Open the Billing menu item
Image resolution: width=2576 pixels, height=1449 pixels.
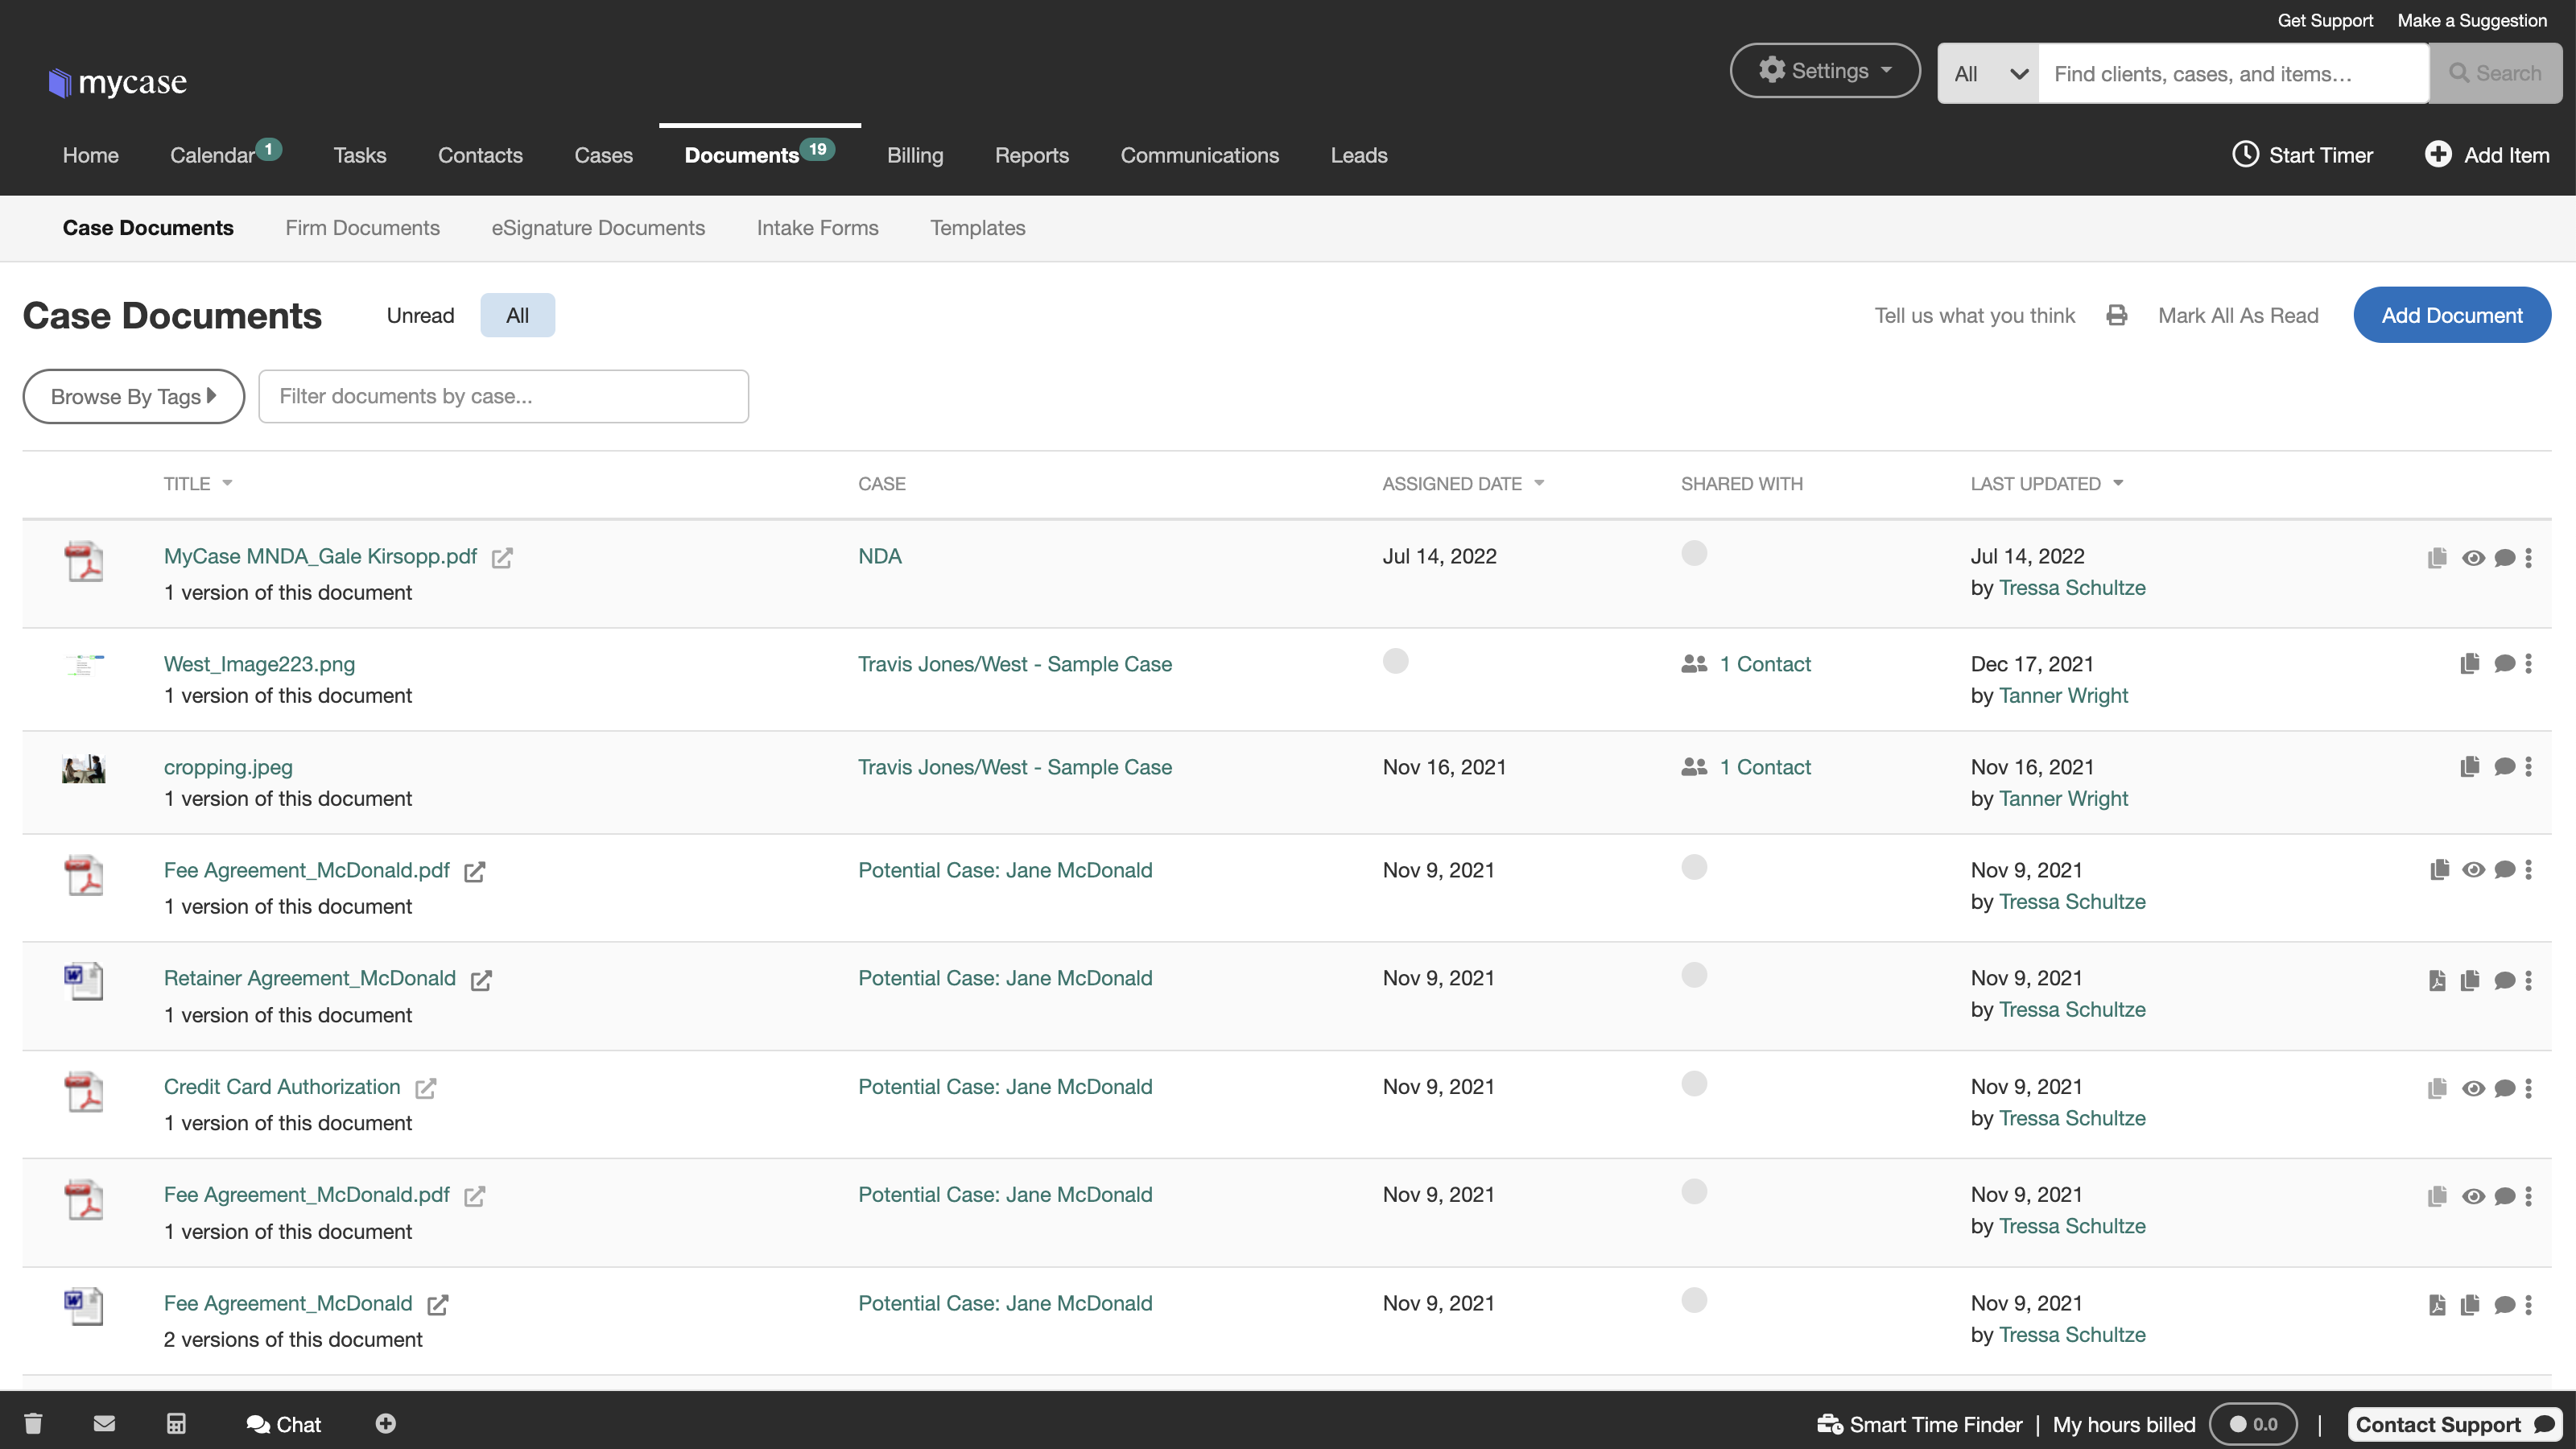(x=914, y=155)
